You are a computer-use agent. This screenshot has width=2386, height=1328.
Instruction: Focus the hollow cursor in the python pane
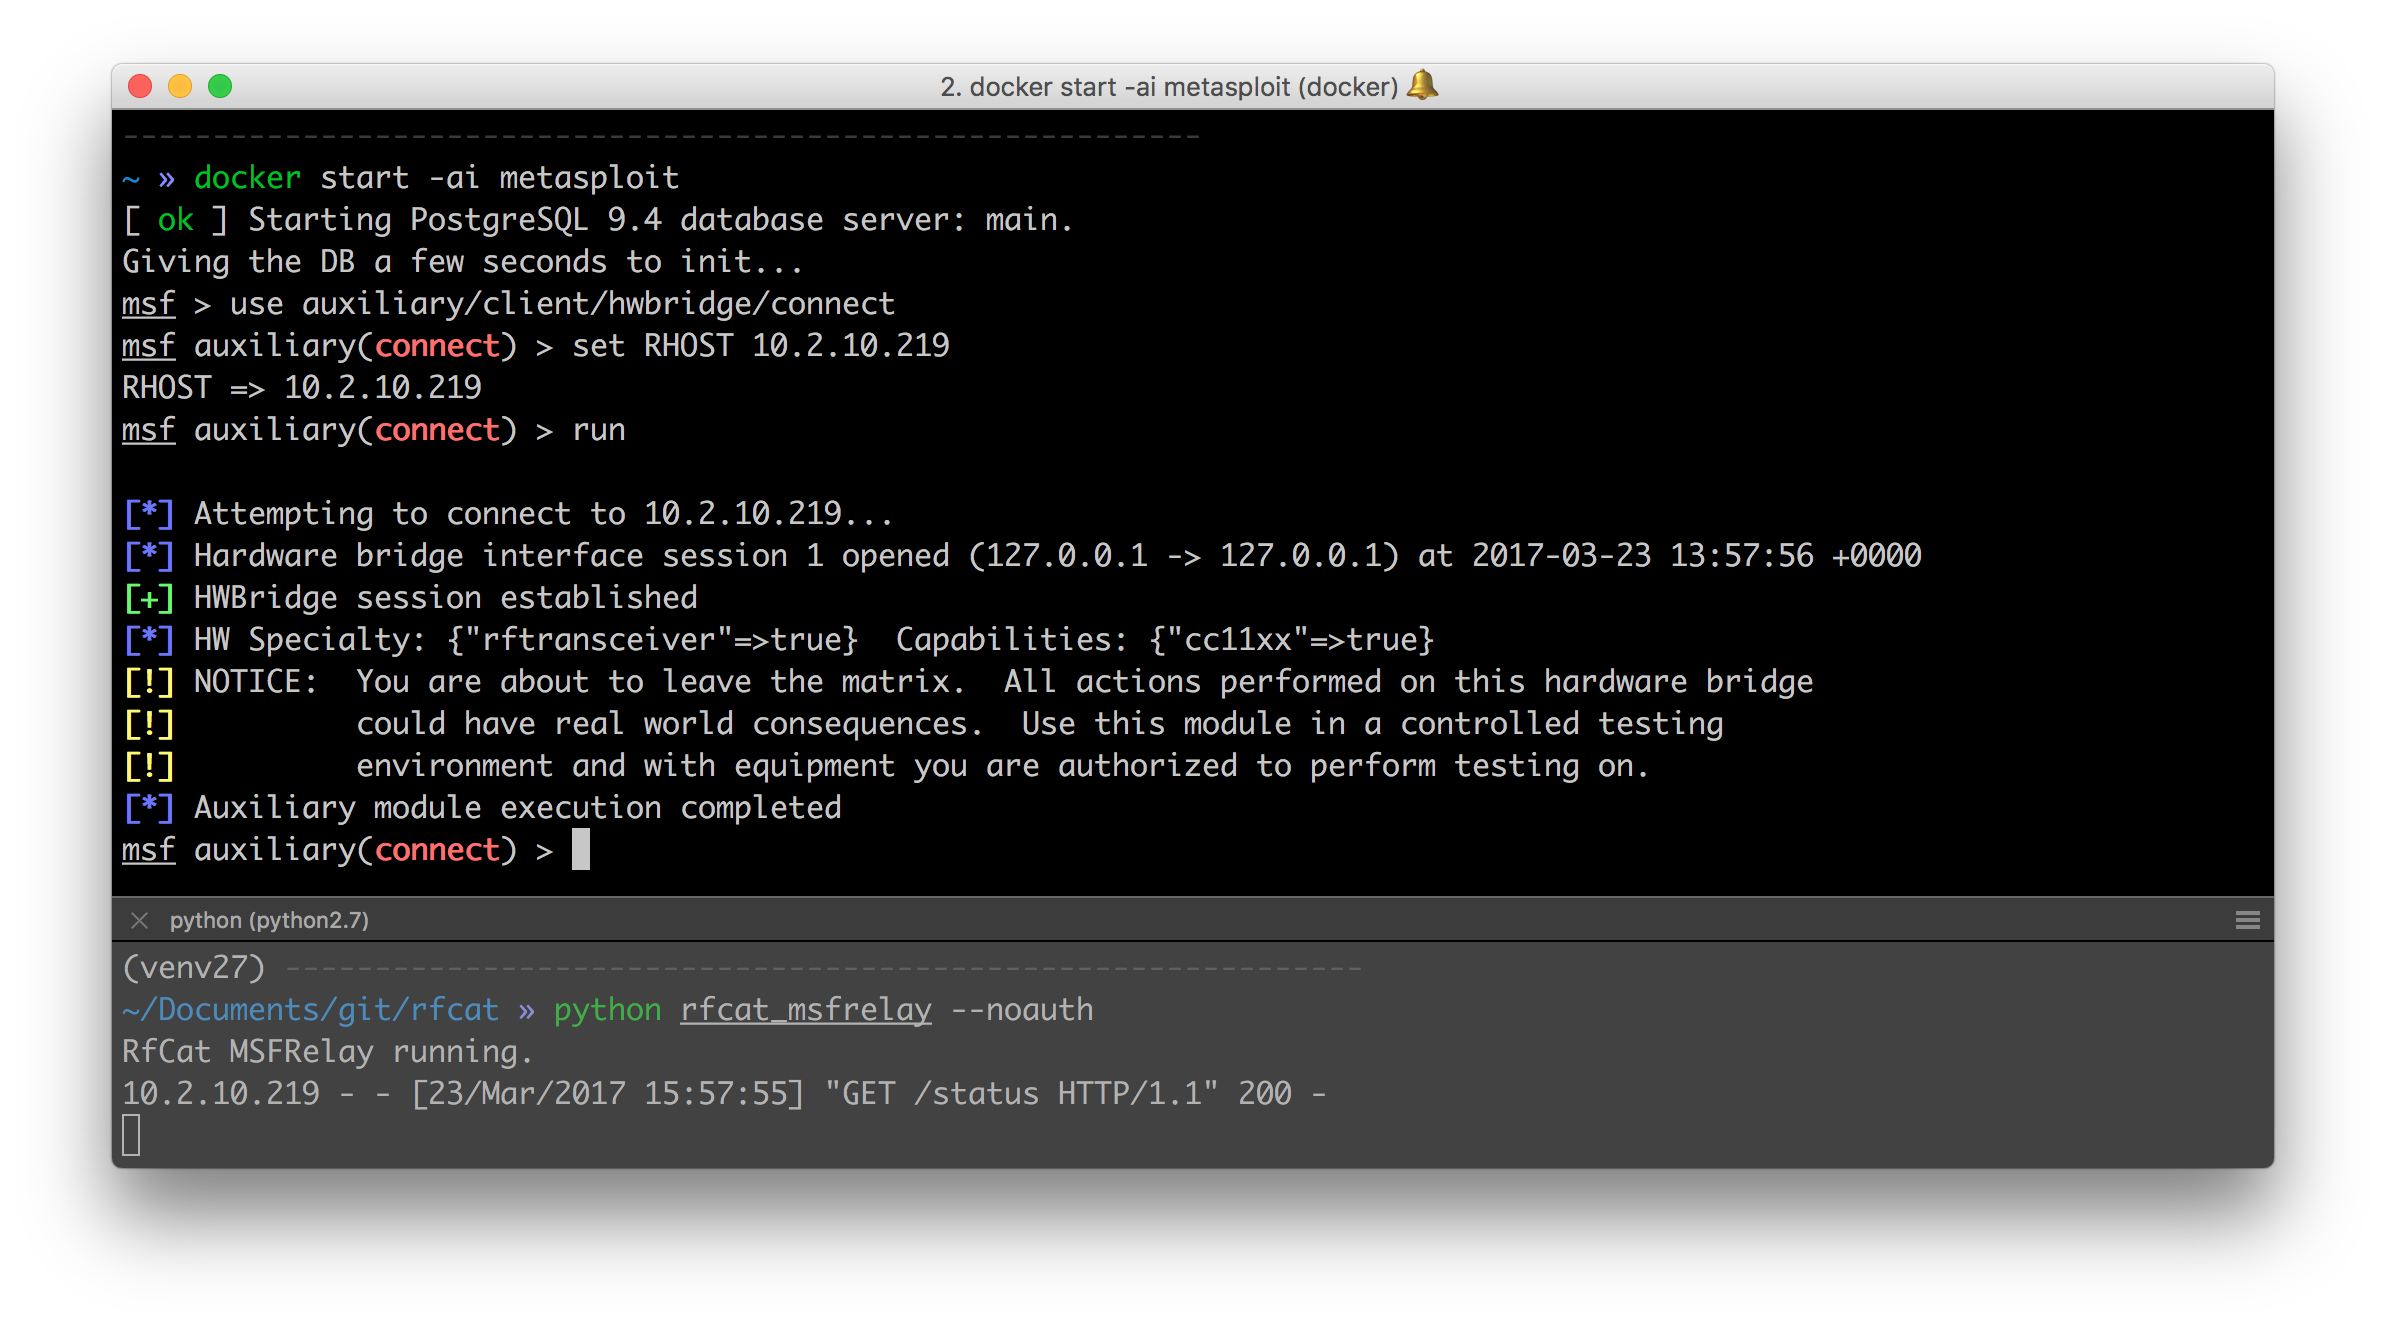tap(131, 1136)
